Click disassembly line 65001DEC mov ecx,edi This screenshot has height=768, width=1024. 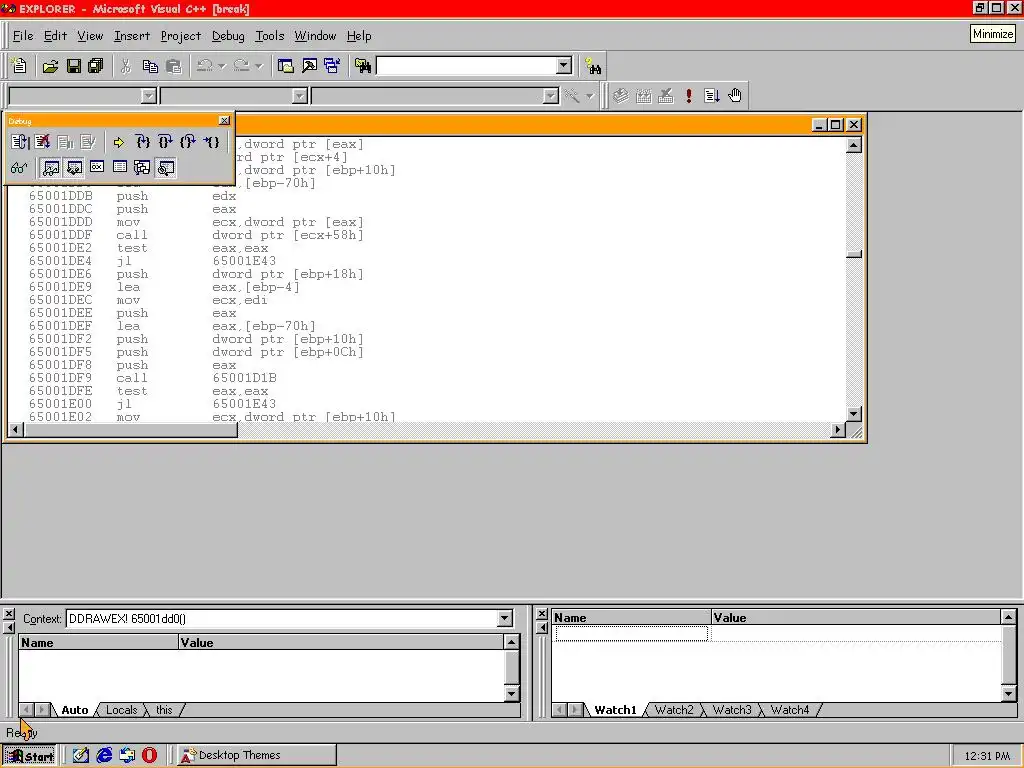(x=148, y=300)
